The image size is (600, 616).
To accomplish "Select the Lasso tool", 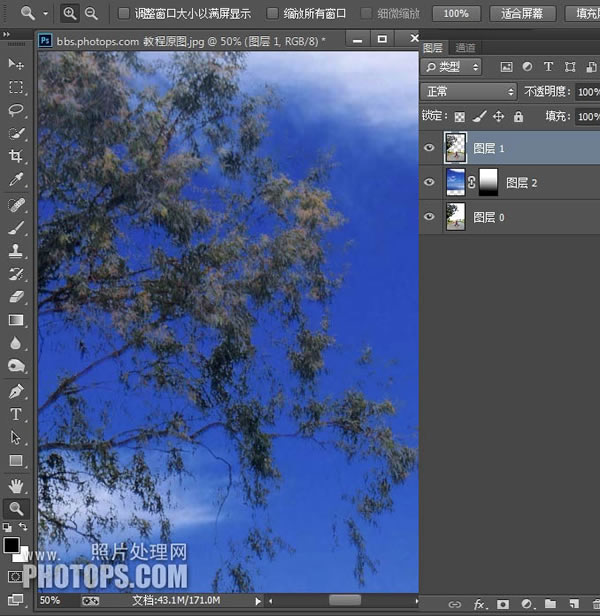I will tap(16, 110).
